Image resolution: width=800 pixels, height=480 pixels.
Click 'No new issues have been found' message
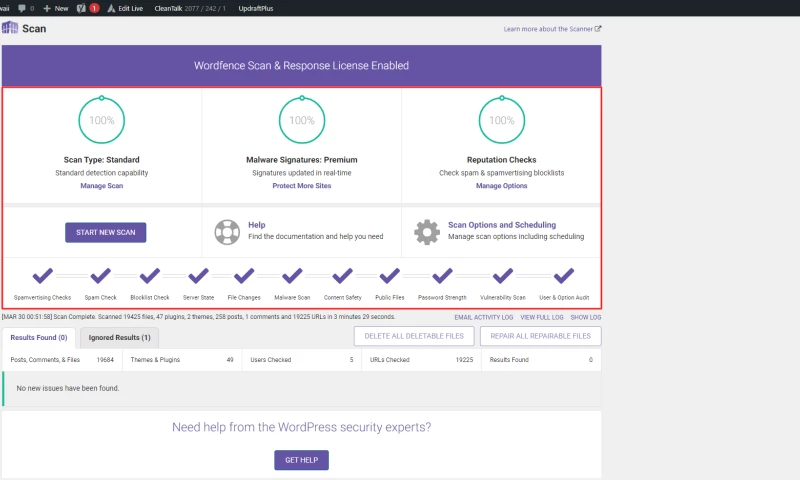[68, 388]
